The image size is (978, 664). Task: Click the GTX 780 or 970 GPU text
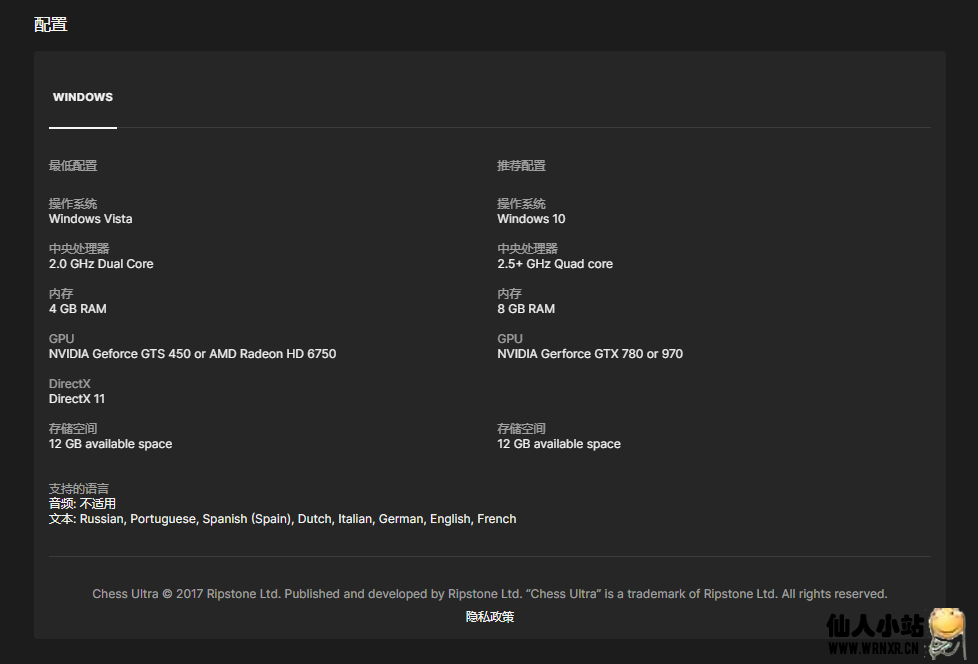tap(590, 354)
